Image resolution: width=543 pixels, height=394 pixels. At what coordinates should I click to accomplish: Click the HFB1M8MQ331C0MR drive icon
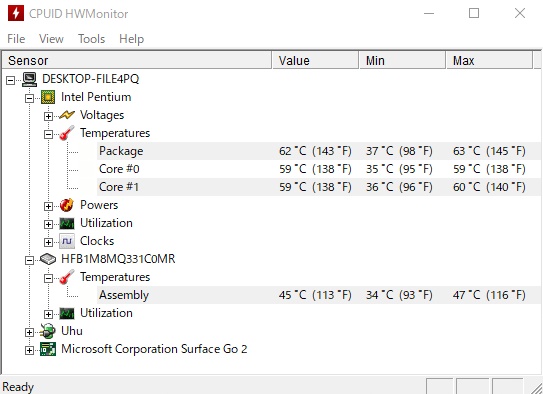pyautogui.click(x=48, y=259)
